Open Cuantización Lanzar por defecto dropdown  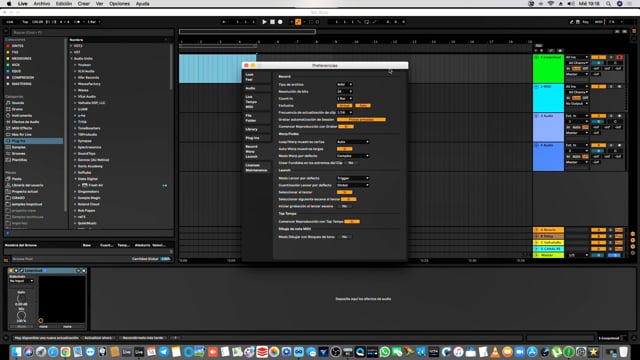coord(353,185)
